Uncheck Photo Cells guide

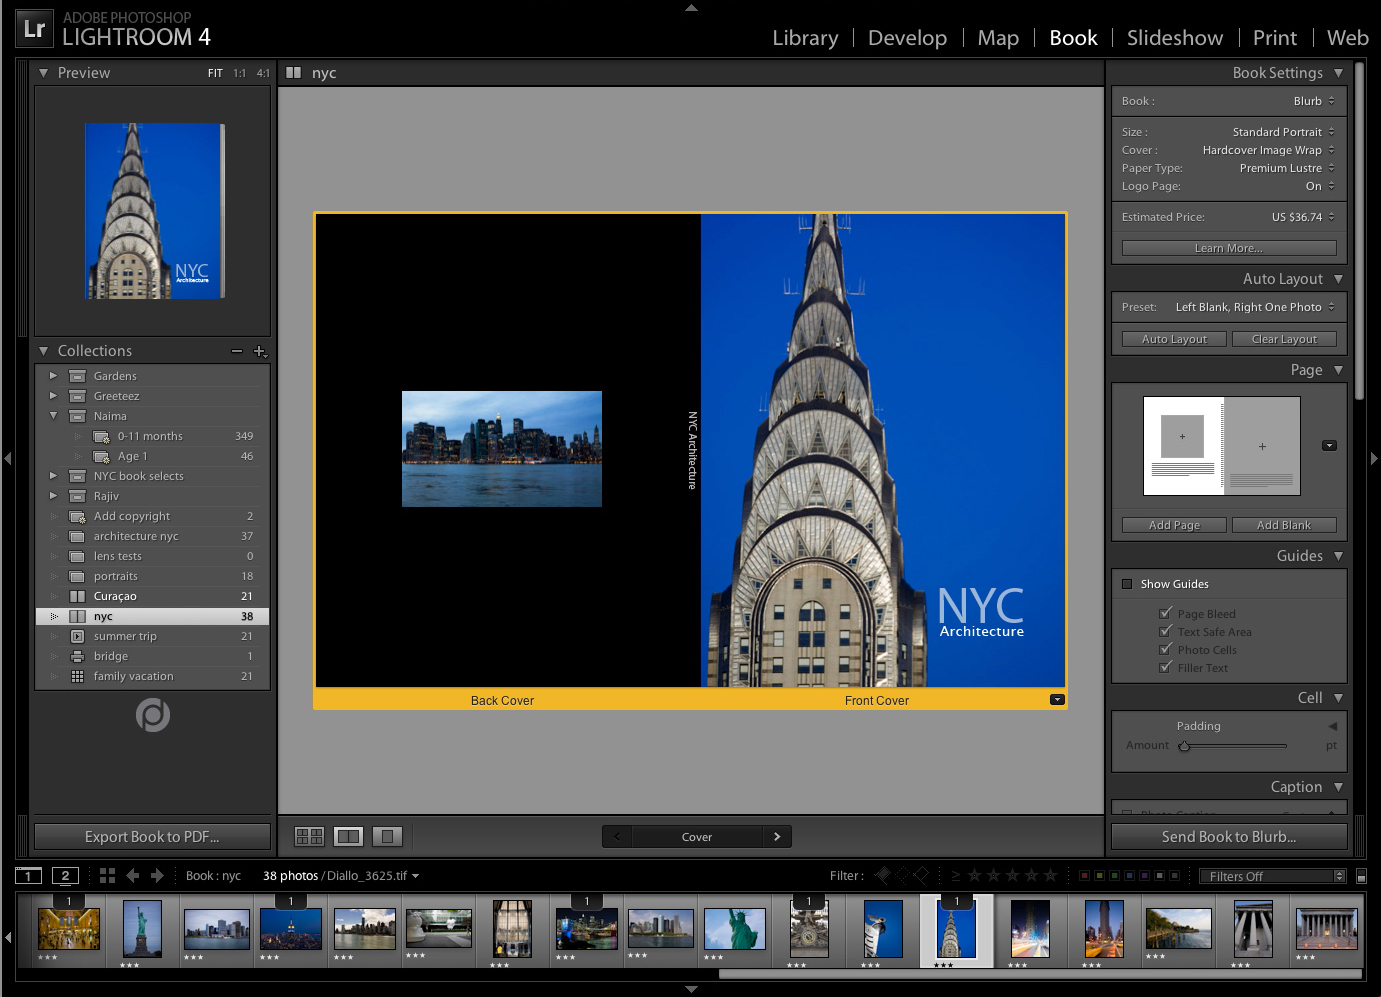coord(1166,649)
